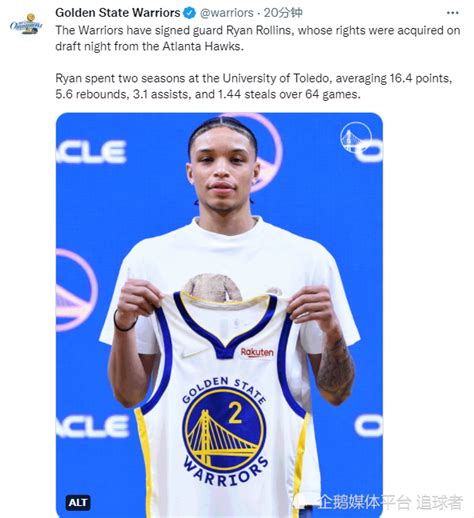The image size is (474, 518).
Task: Click the 企鹅媒体平台 watermark text
Action: [364, 502]
